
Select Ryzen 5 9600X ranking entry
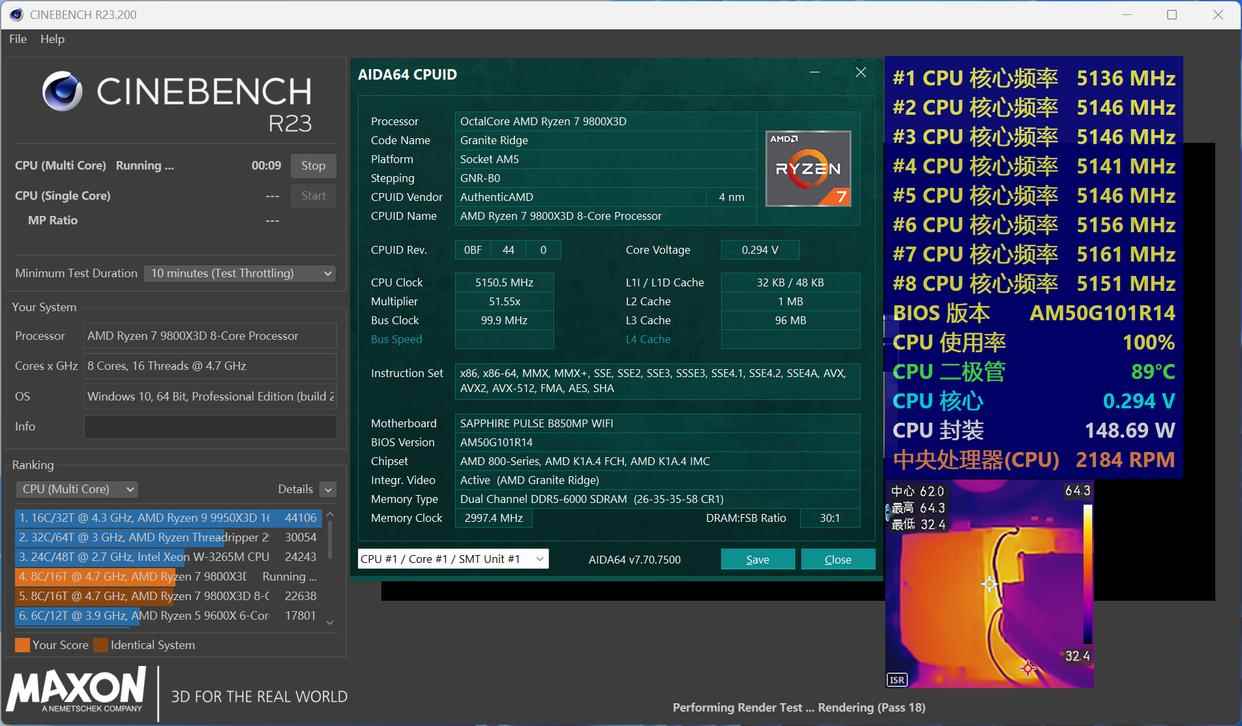click(x=168, y=616)
